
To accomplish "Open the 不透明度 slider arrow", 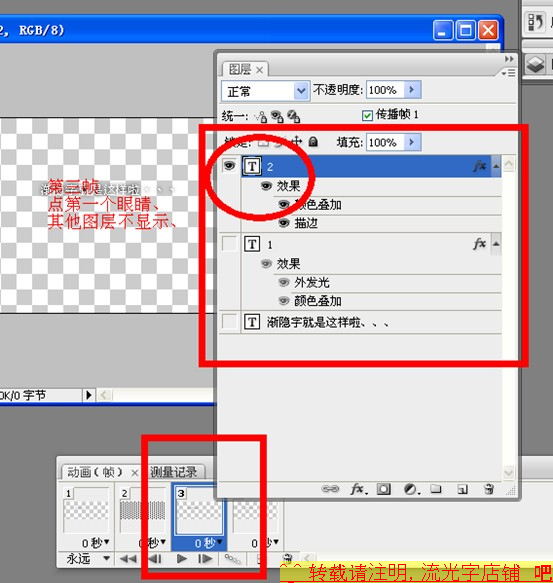I will 412,90.
